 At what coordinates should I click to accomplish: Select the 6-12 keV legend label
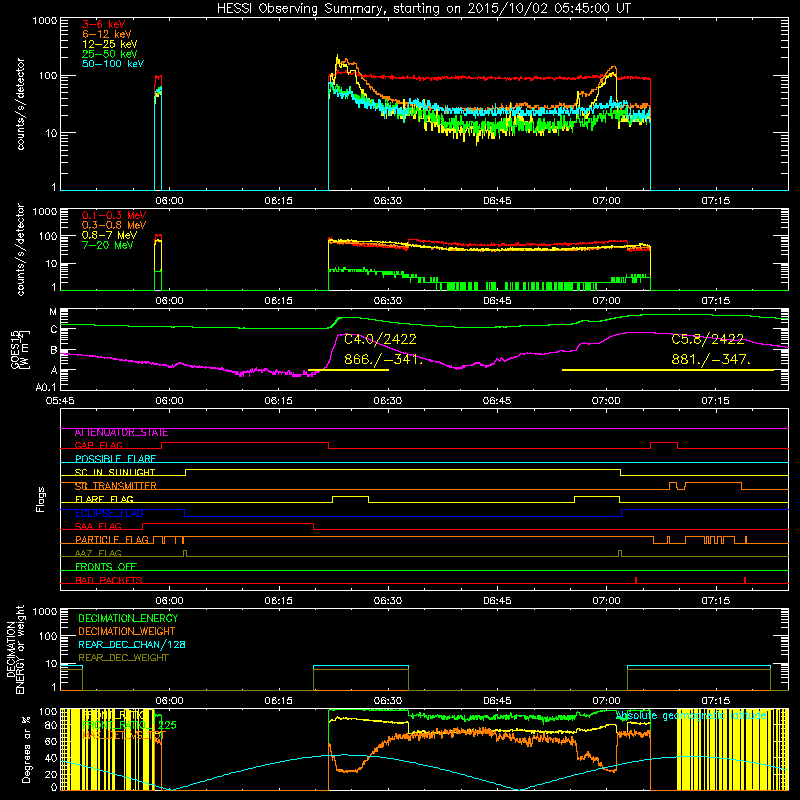pos(107,34)
